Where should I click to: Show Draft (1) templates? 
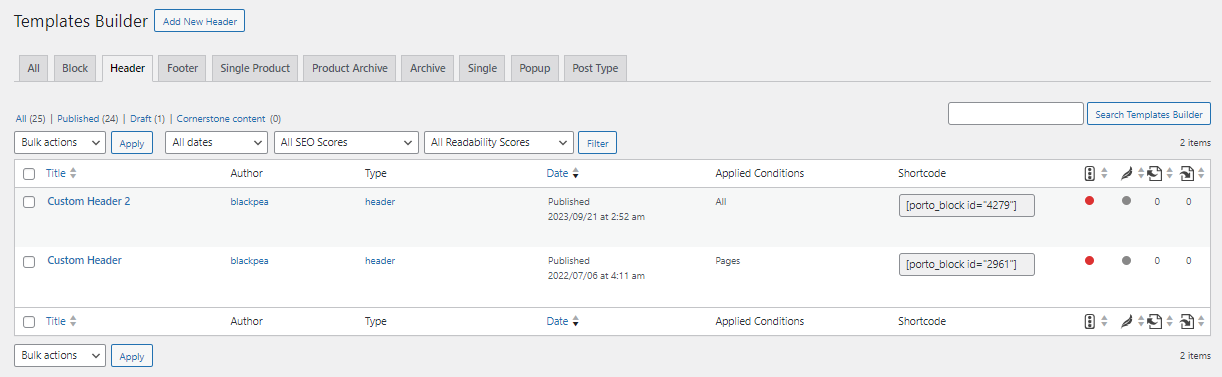pyautogui.click(x=147, y=118)
